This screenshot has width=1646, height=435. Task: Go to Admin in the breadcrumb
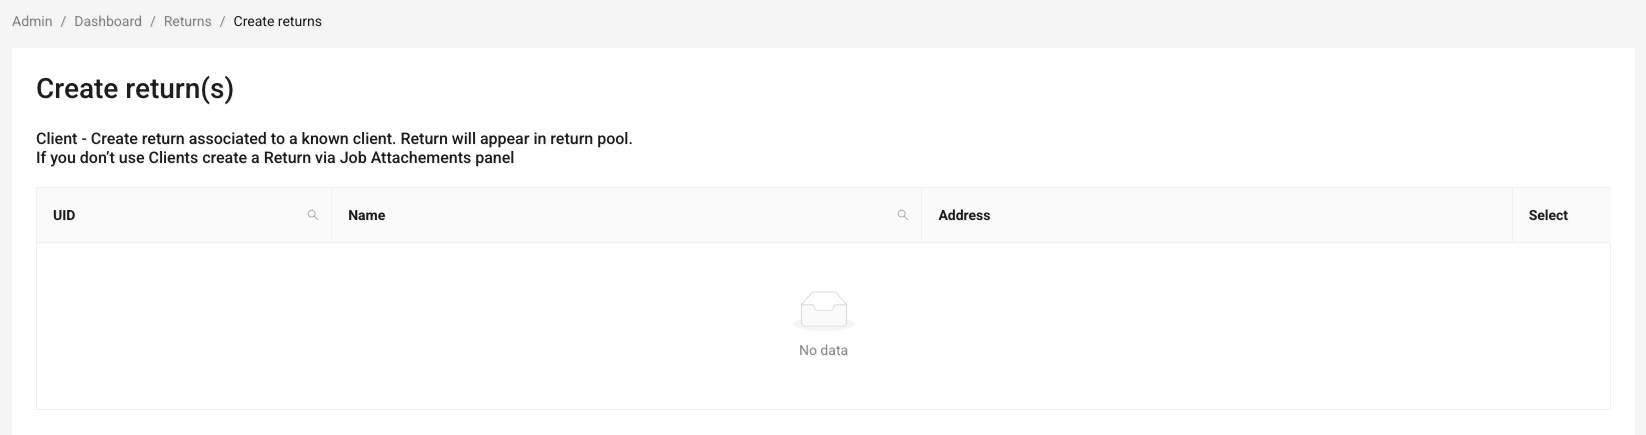point(32,21)
